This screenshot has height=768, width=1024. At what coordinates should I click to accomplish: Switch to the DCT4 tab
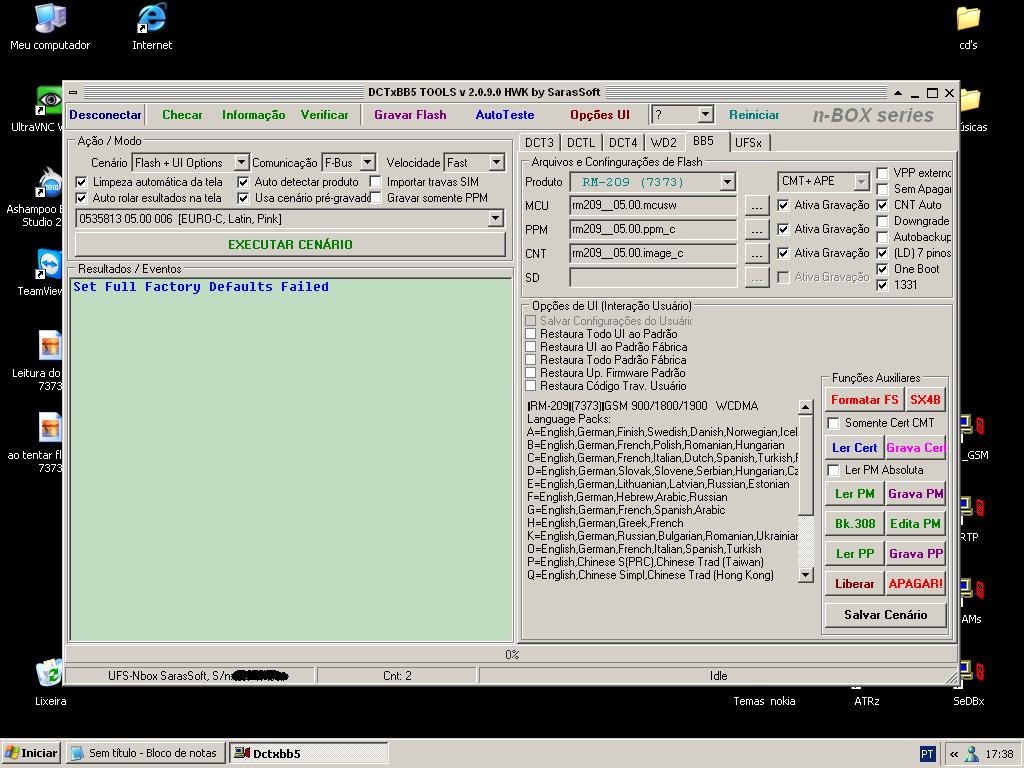click(623, 142)
